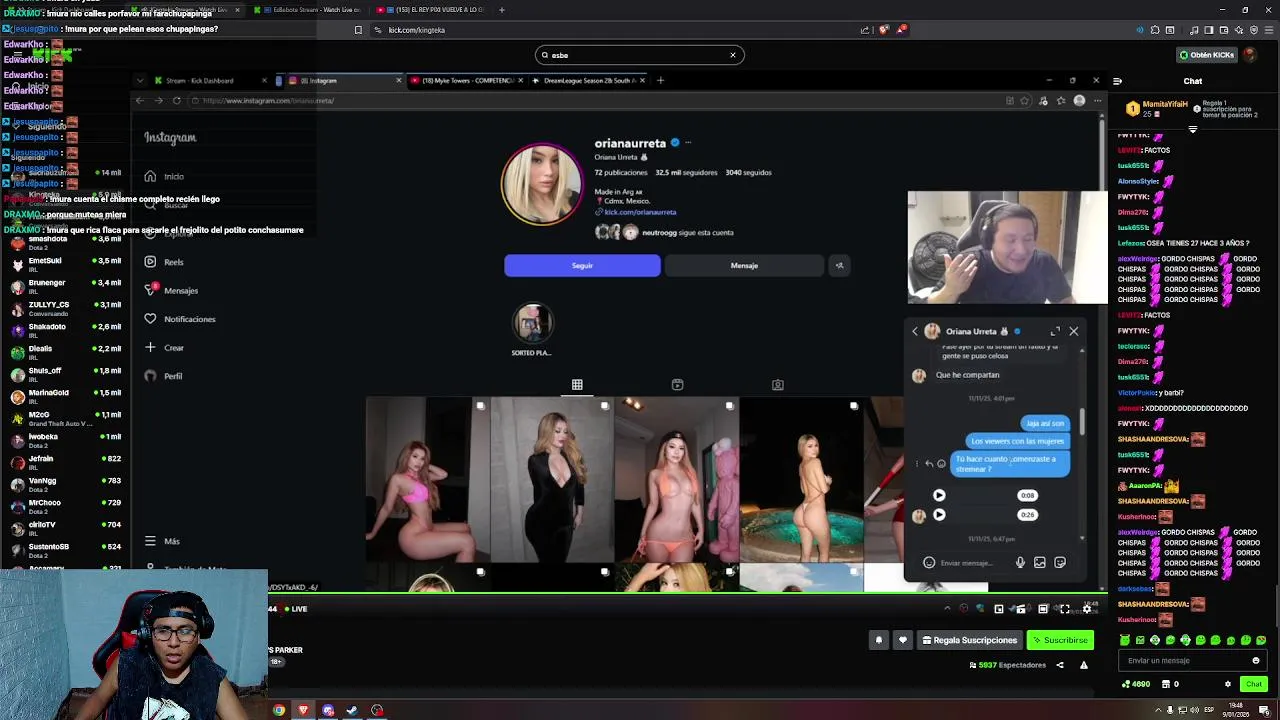Clear the Kick search box
This screenshot has height=720, width=1280.
point(732,55)
